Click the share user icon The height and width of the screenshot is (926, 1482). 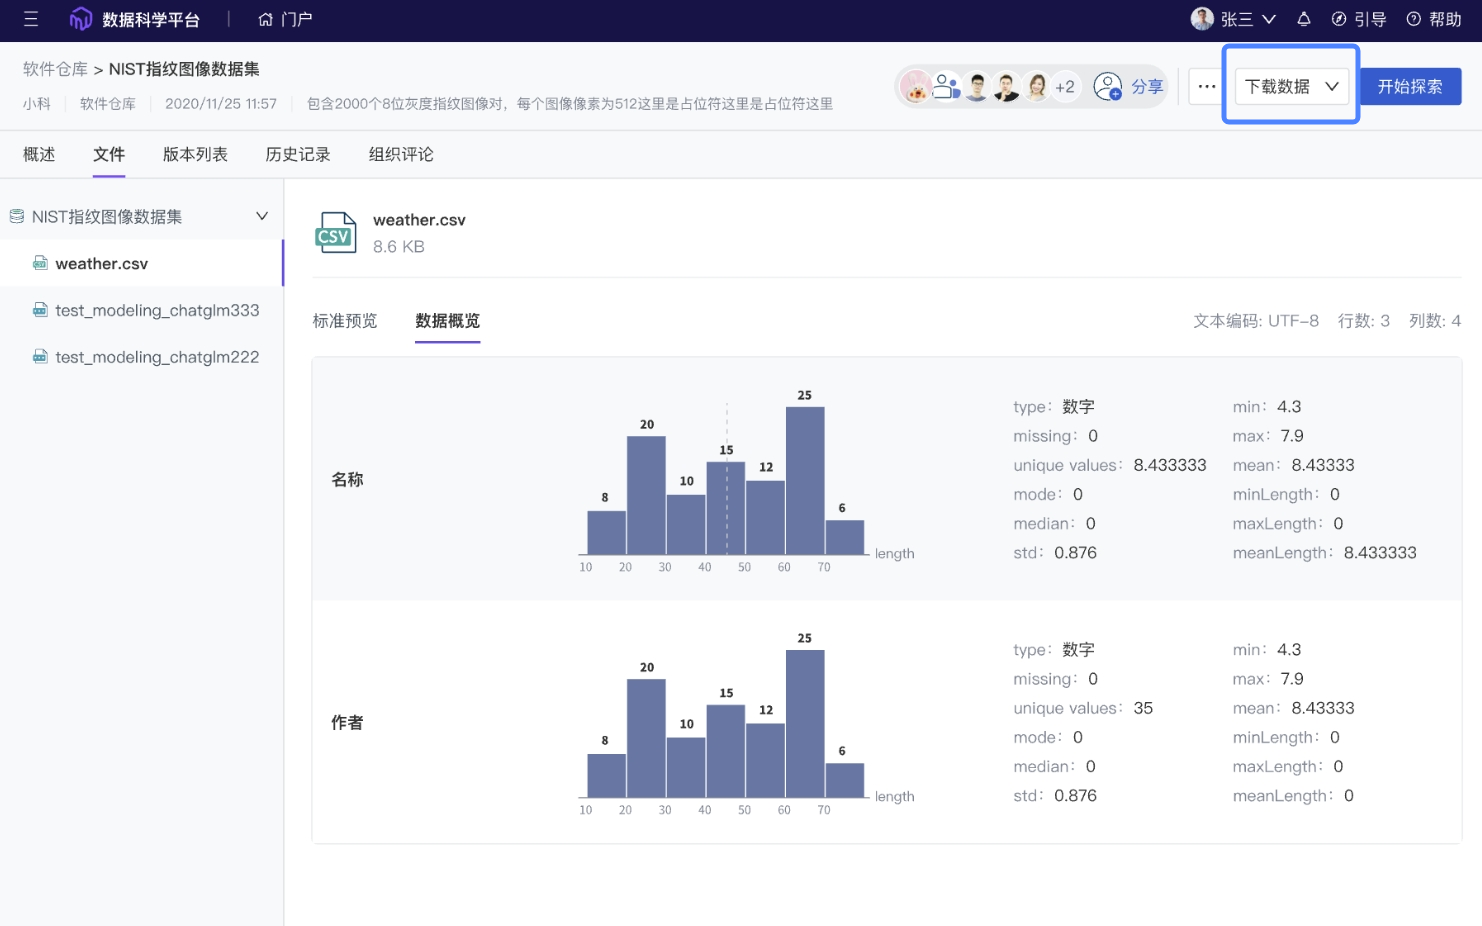[1108, 87]
